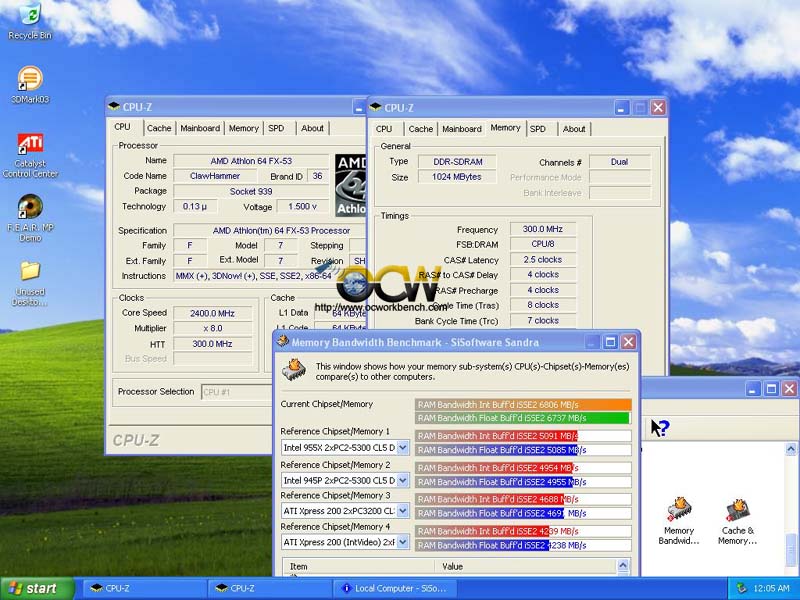The image size is (800, 600).
Task: Select the active Memory tab beside SPD showing timings
Action: pyautogui.click(x=505, y=128)
